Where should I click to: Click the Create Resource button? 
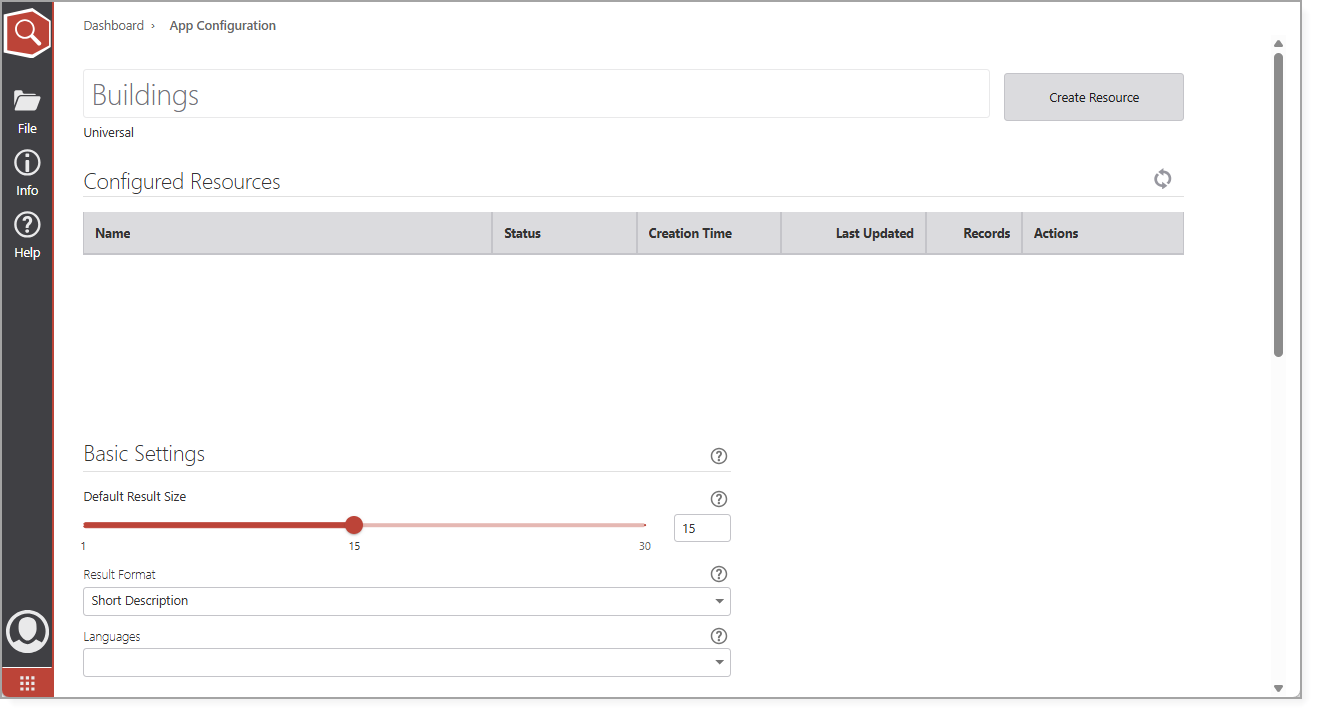pyautogui.click(x=1094, y=97)
